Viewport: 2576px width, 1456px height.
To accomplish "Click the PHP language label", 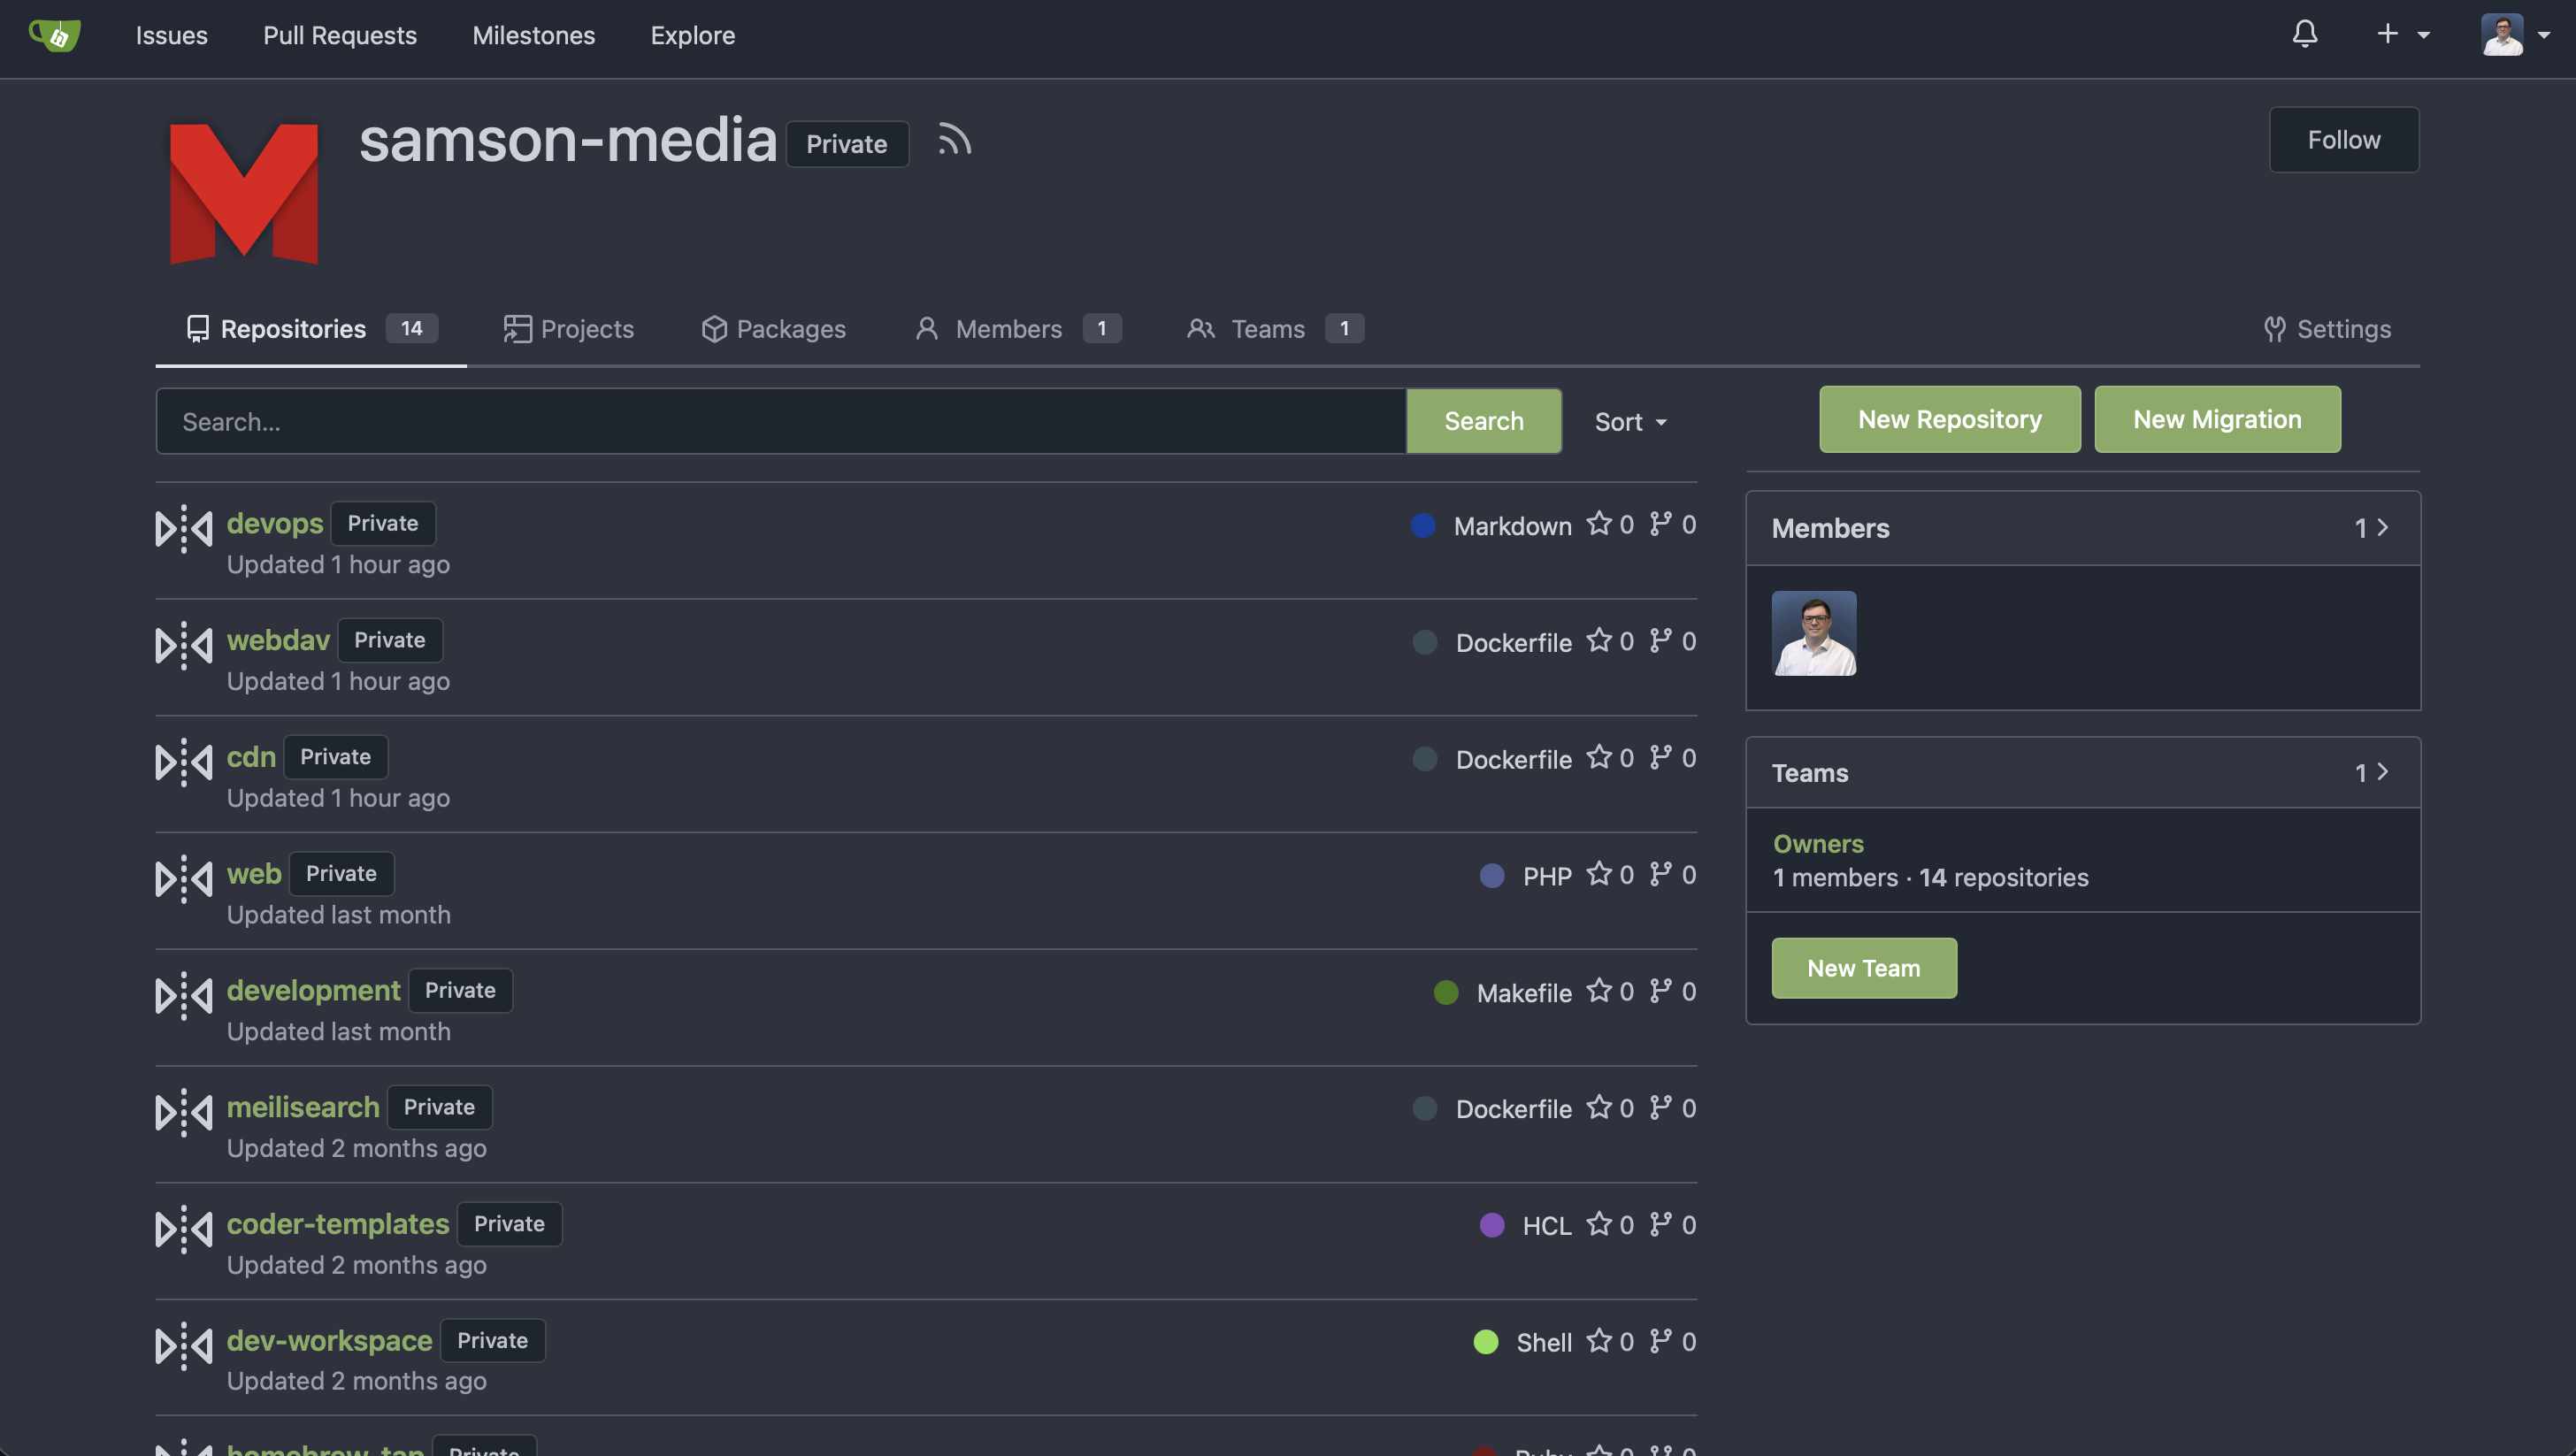I will (x=1547, y=877).
